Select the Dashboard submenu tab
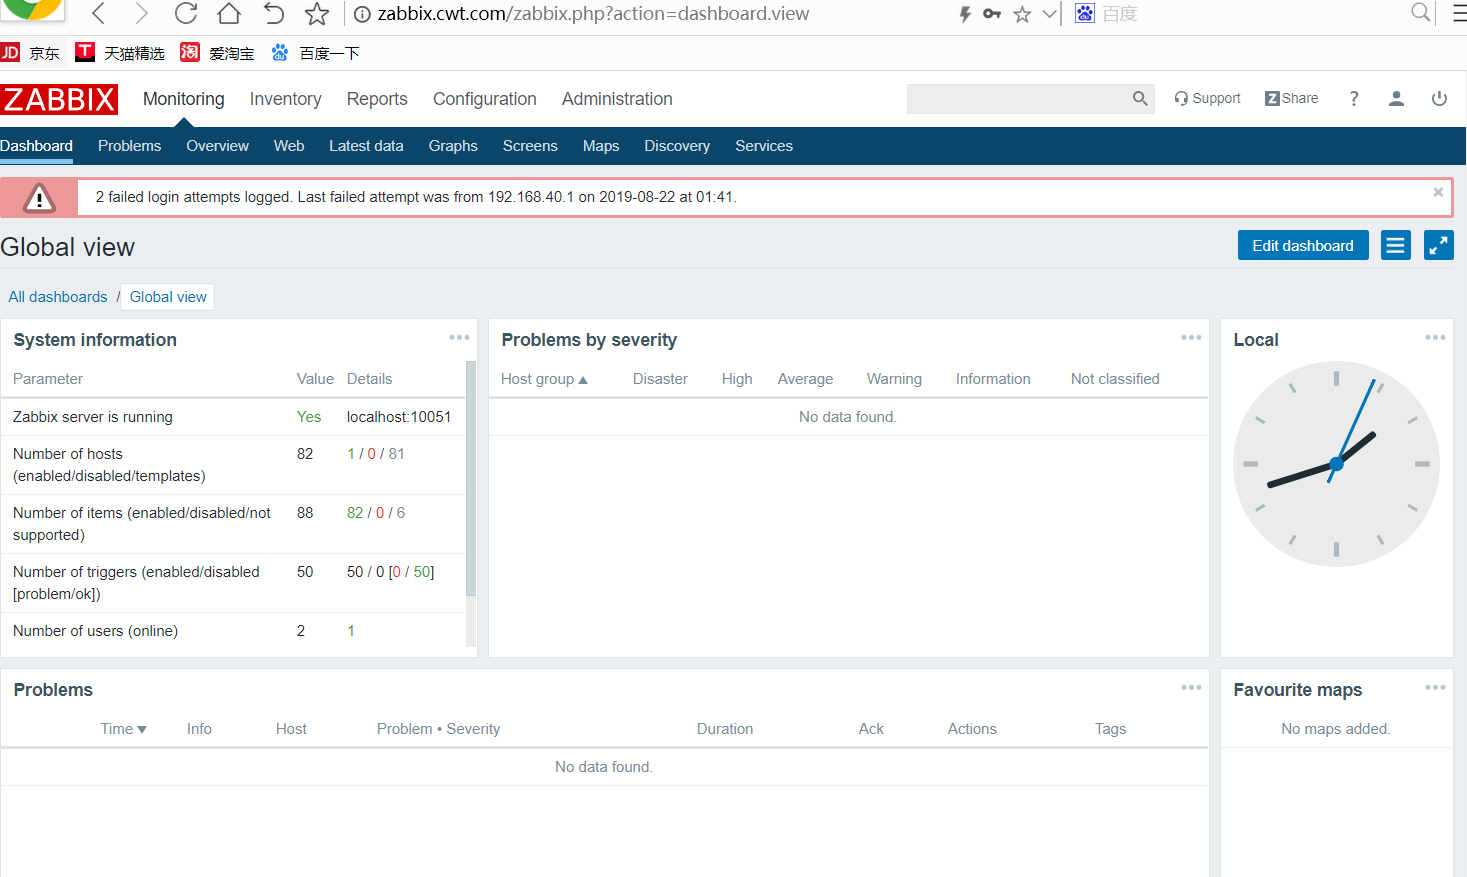Image resolution: width=1467 pixels, height=877 pixels. (x=36, y=146)
